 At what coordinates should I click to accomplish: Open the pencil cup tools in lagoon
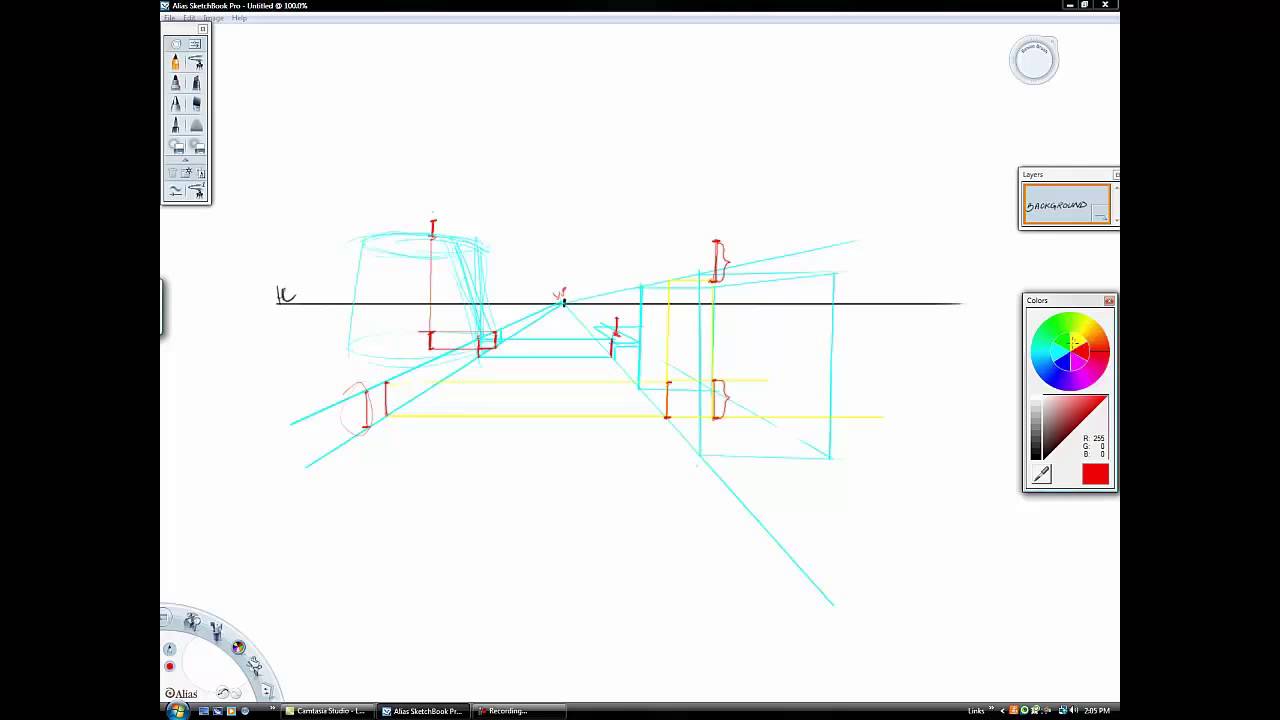217,631
